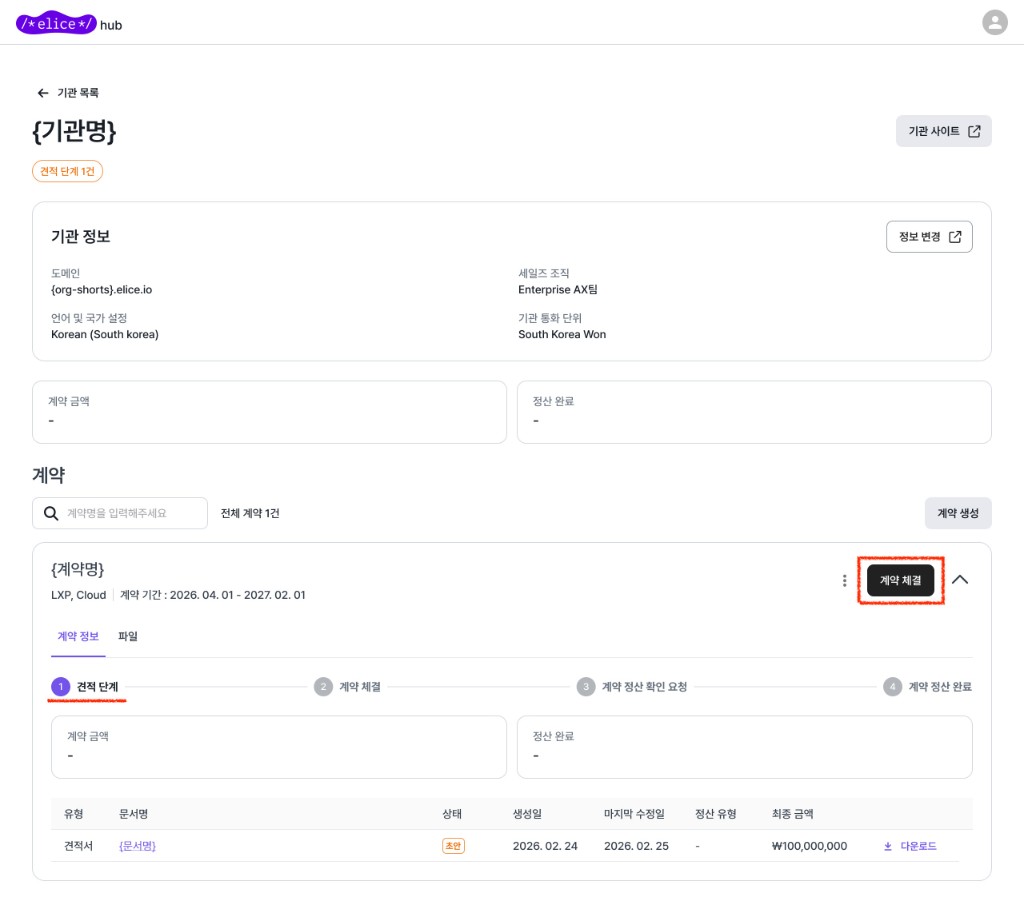Click the 2026. 02. 24 creation date

pyautogui.click(x=545, y=846)
